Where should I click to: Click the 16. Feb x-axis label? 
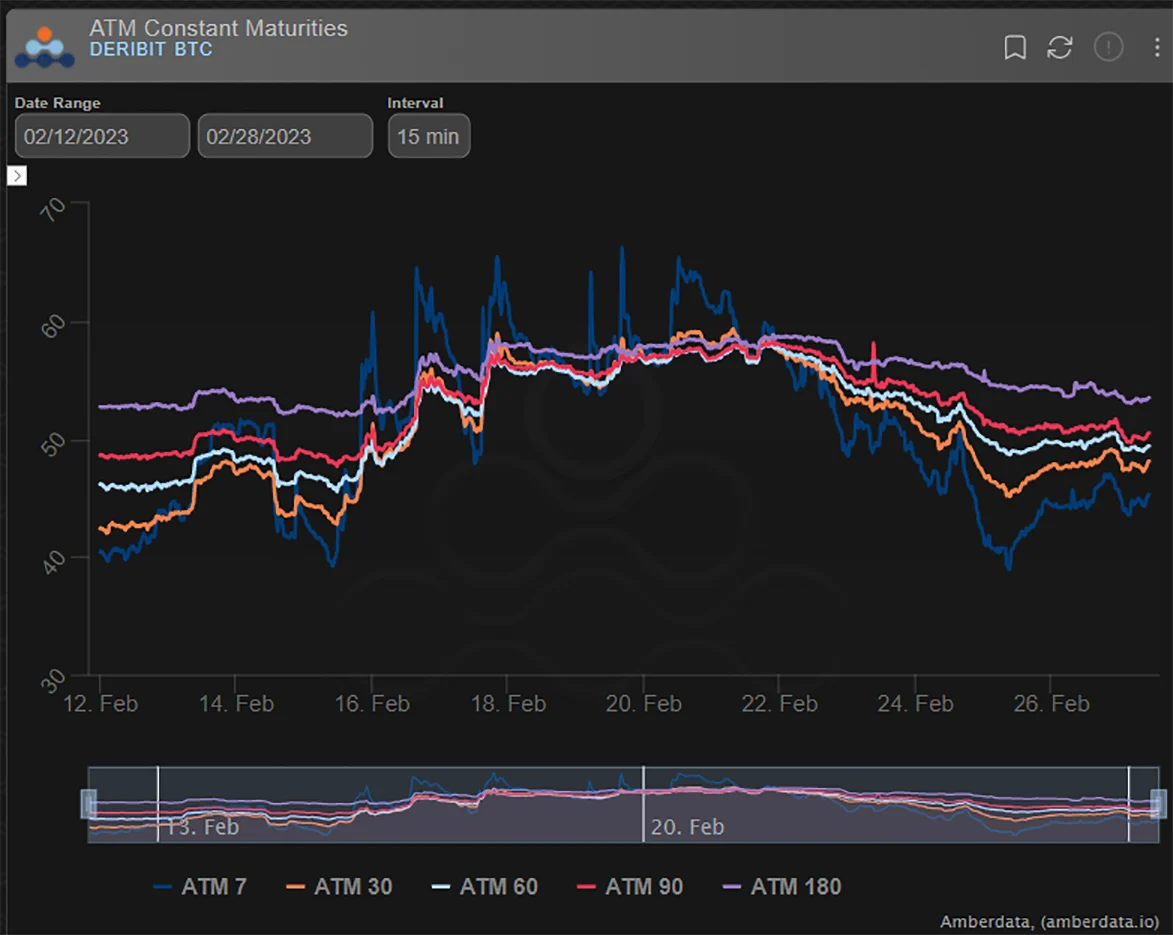[x=372, y=704]
